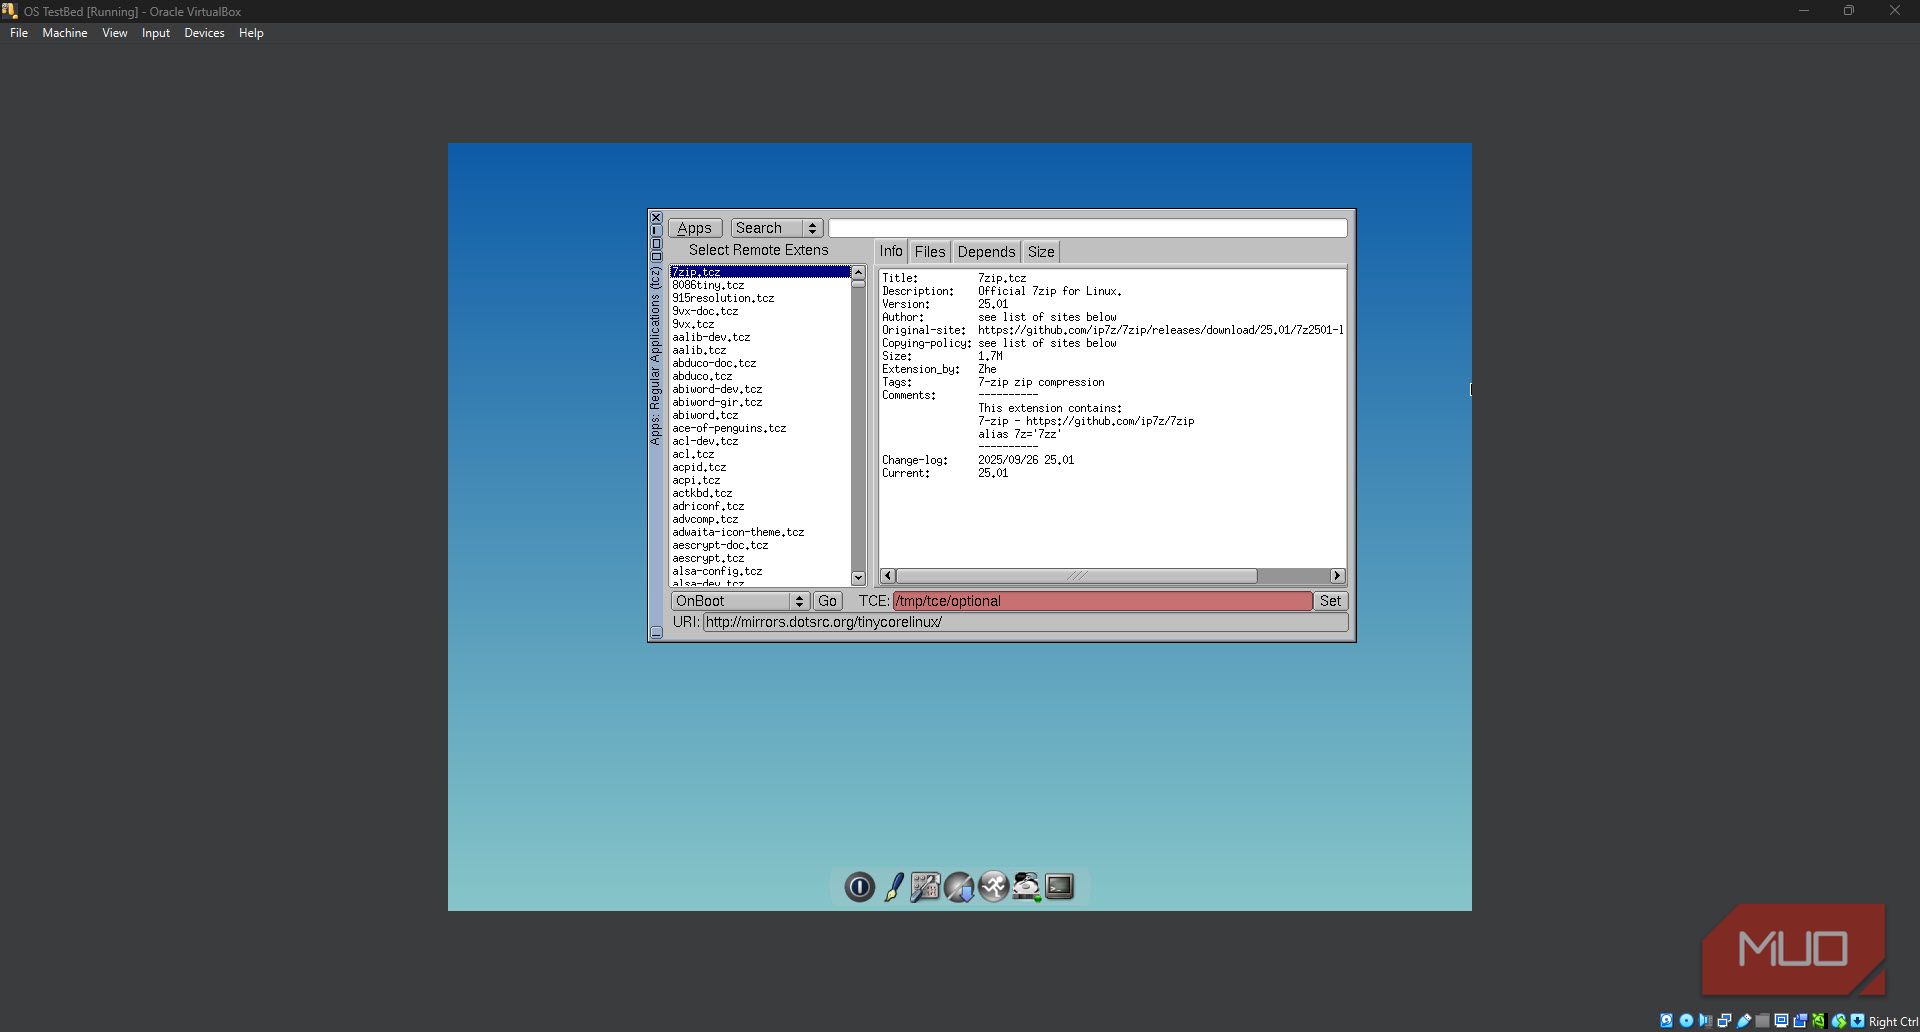1920x1032 pixels.
Task: Launch Apps downloader globe icon in dock
Action: [x=959, y=887]
